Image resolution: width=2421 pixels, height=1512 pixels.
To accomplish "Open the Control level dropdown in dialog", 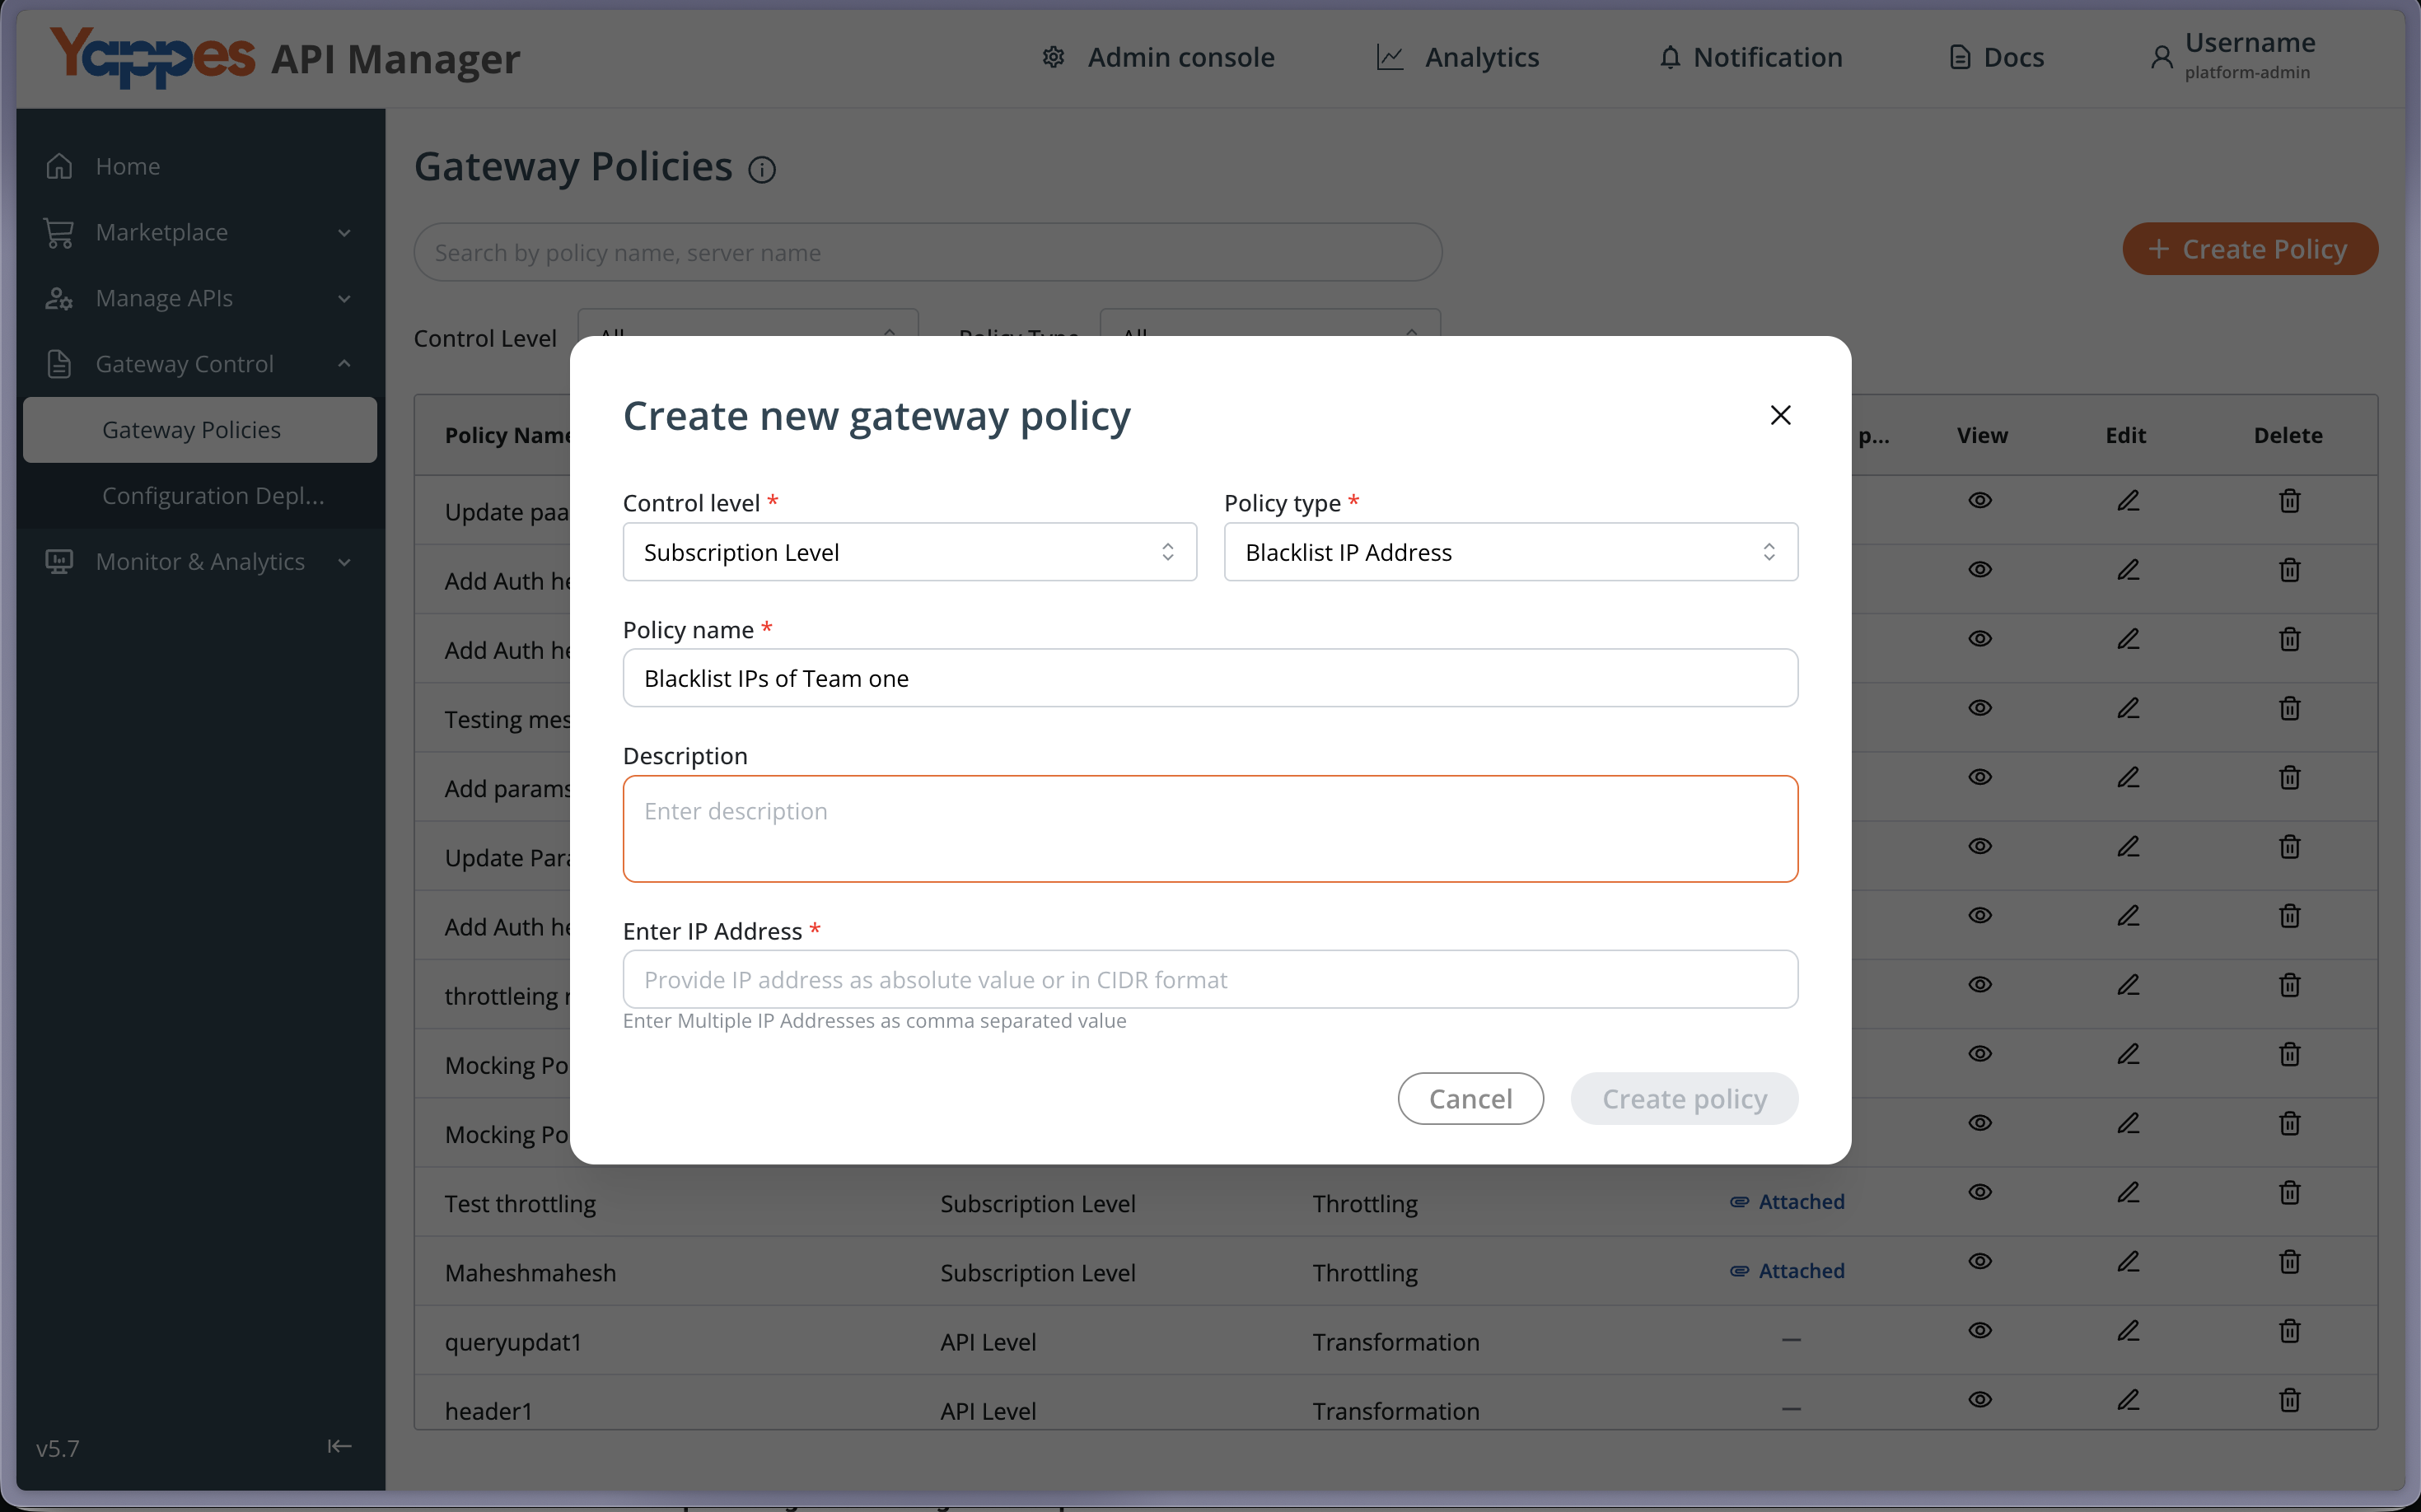I will click(909, 552).
